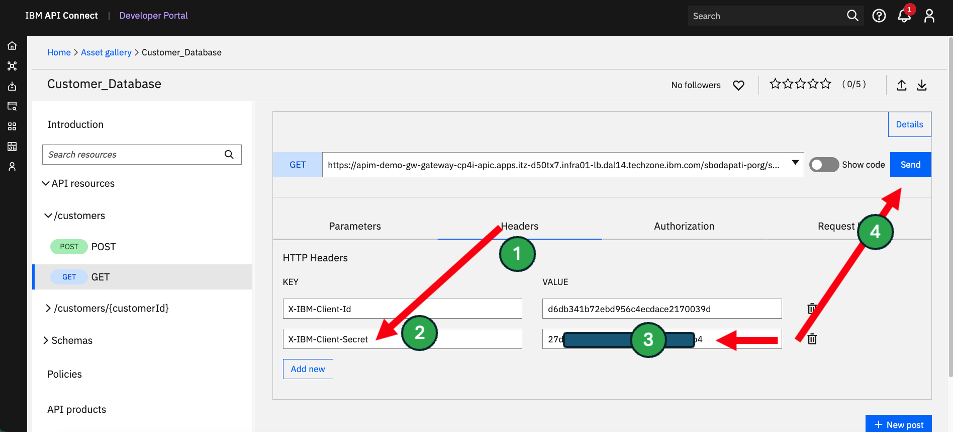
Task: Open the Home icon in left sidebar
Action: pyautogui.click(x=12, y=46)
